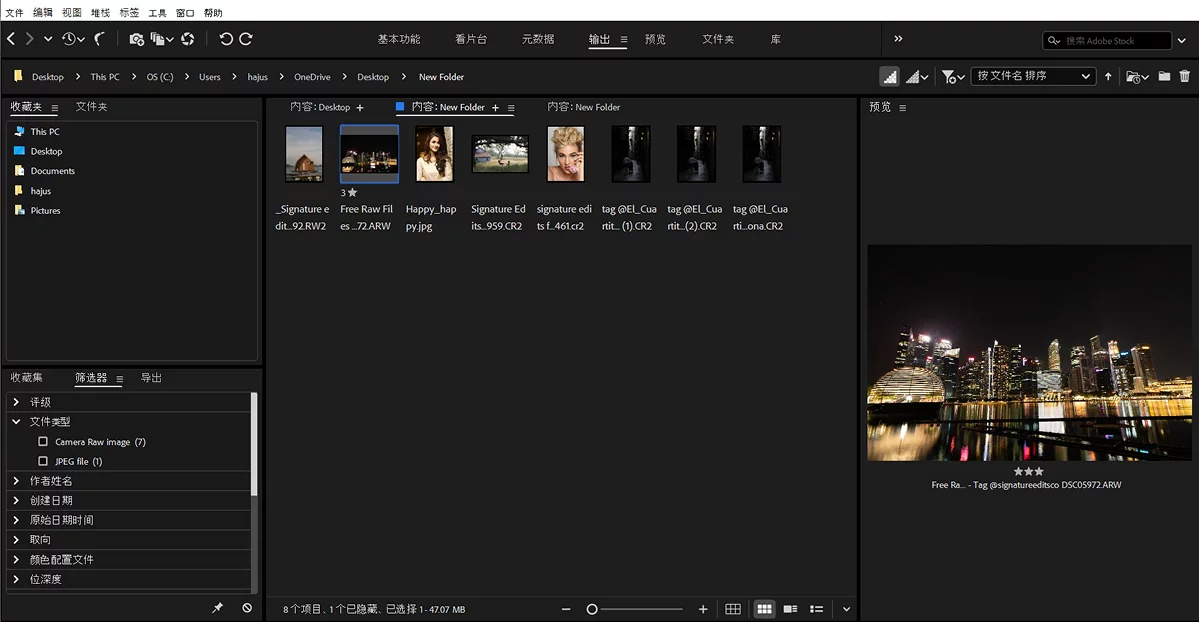Click the Adobe Stock search field
Image resolution: width=1199 pixels, height=622 pixels.
(x=1106, y=41)
